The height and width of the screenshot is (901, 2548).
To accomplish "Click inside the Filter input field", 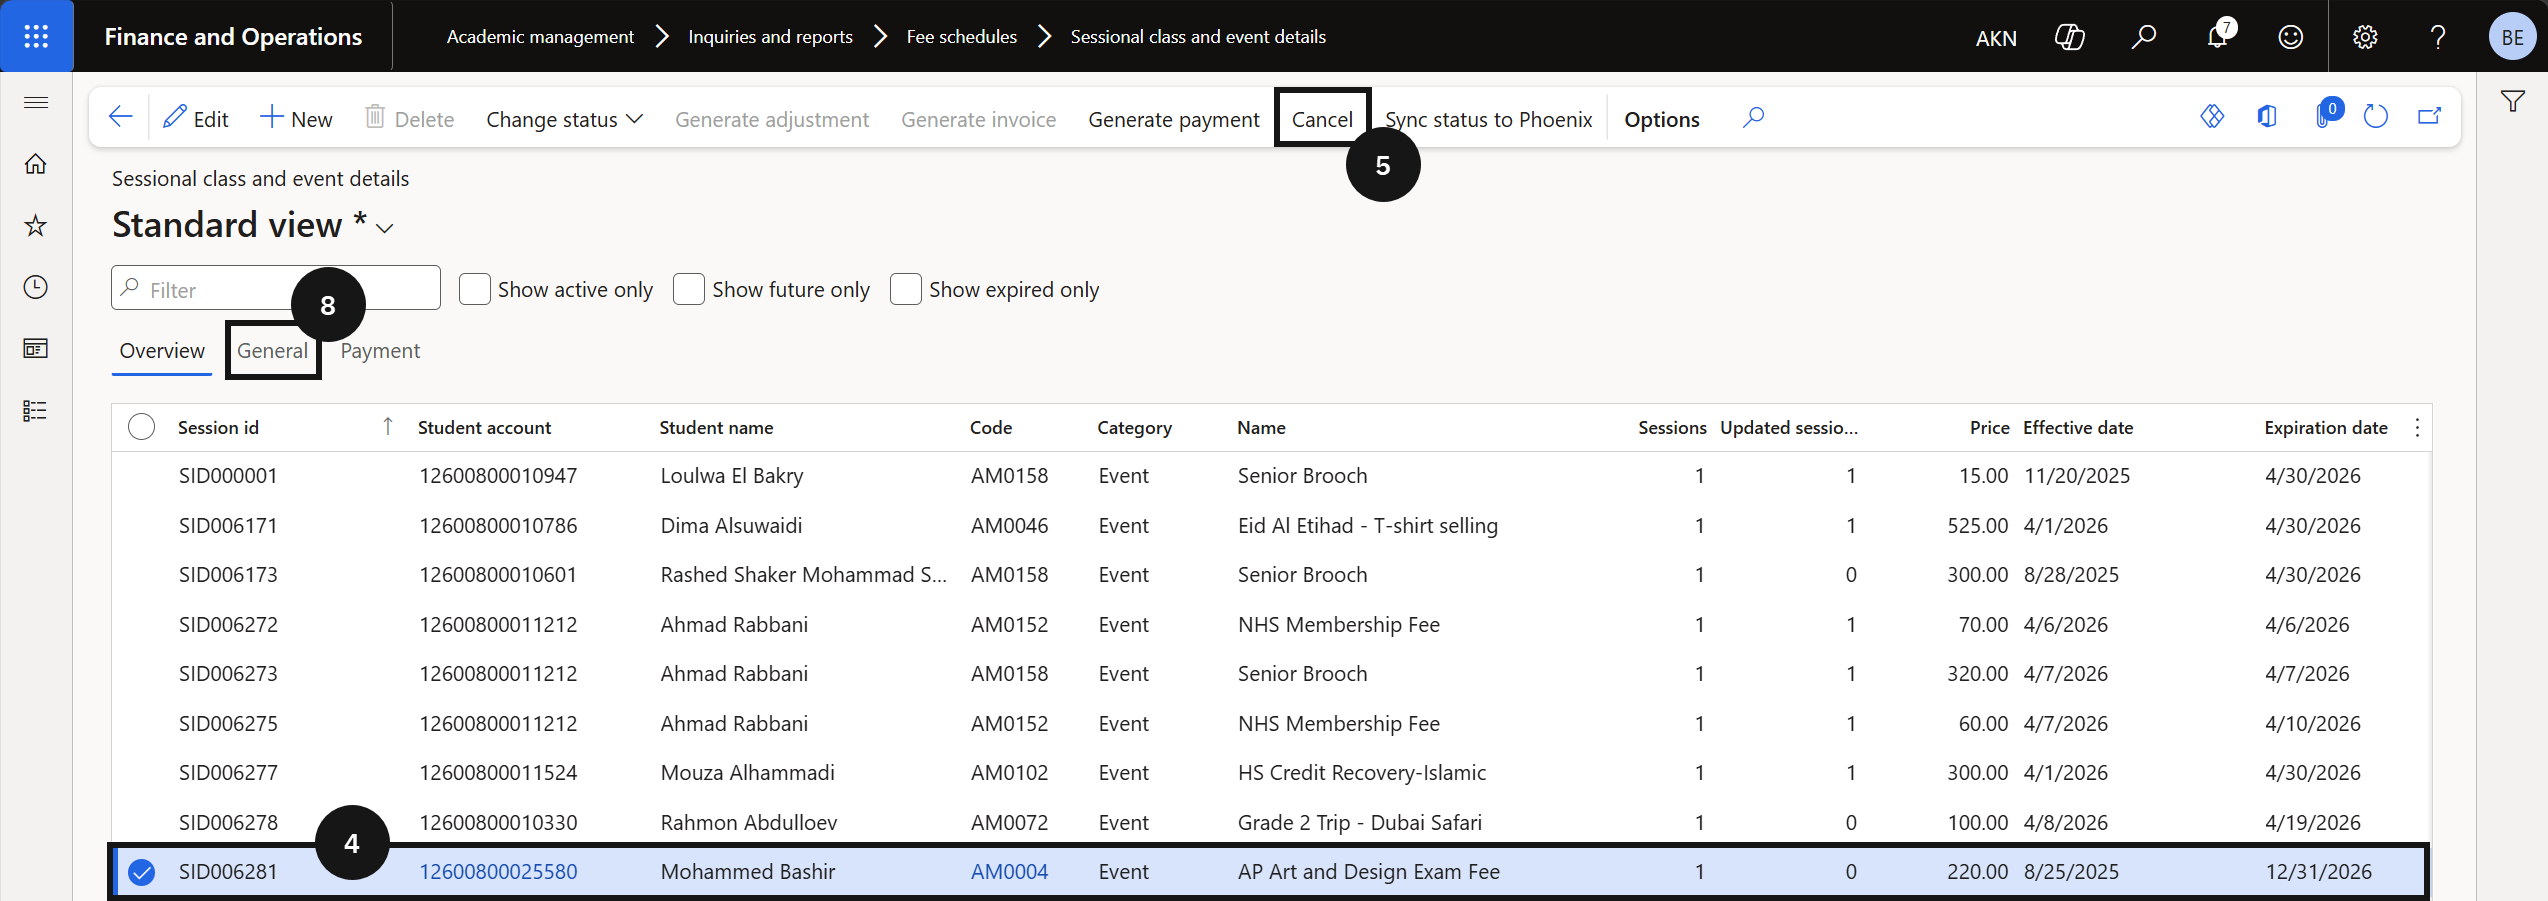I will pyautogui.click(x=276, y=289).
